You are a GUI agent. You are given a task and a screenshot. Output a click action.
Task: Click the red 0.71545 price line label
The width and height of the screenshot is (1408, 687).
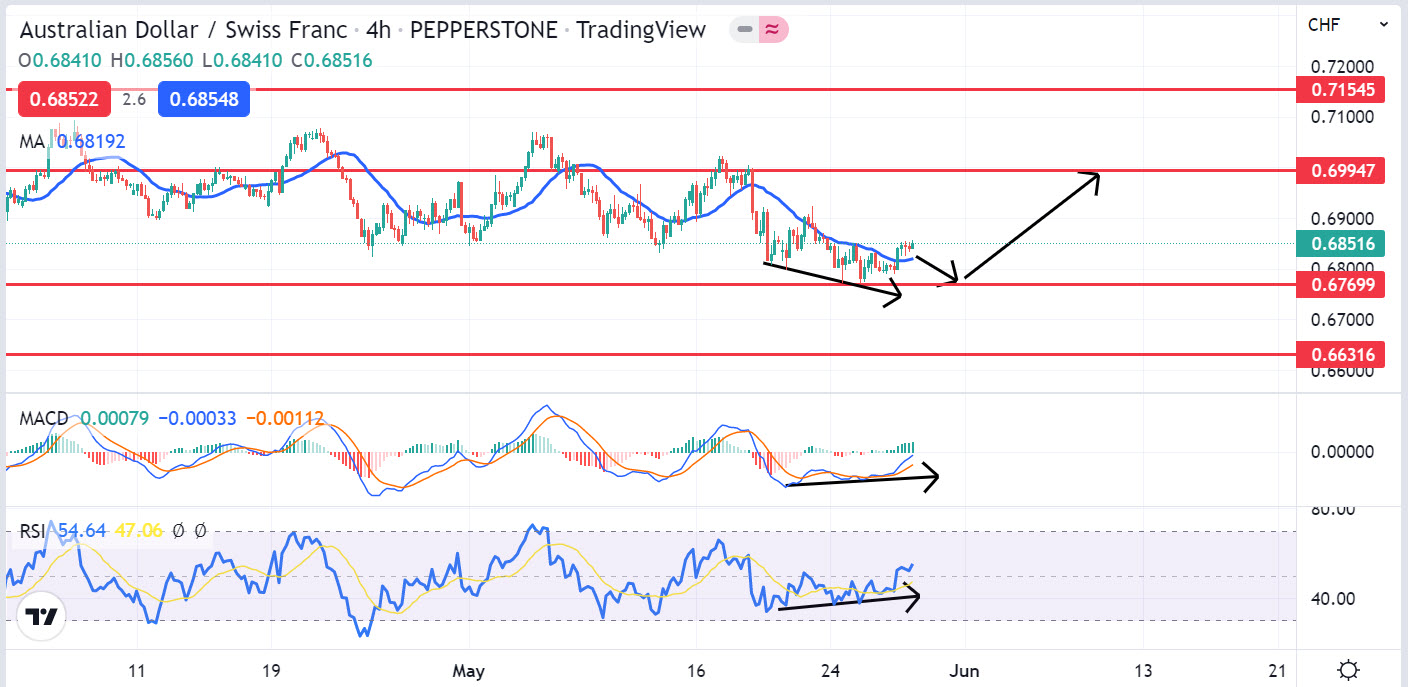click(x=1341, y=89)
